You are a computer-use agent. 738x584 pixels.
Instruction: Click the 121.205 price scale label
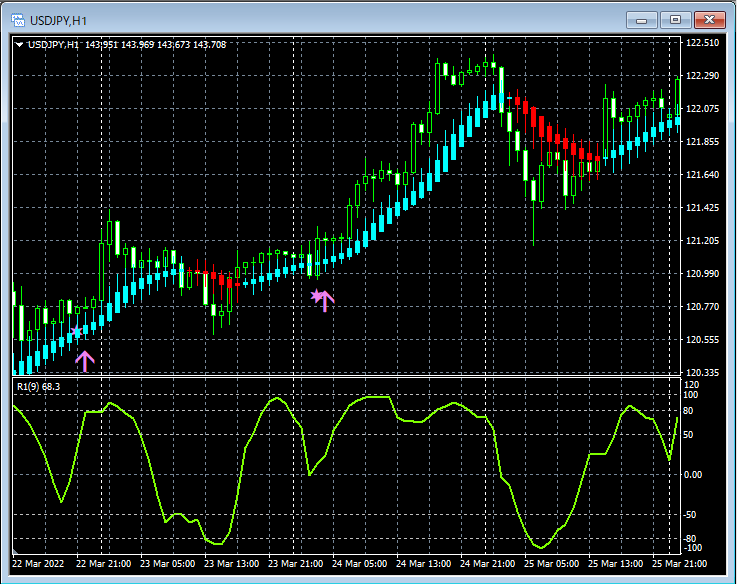coord(702,240)
